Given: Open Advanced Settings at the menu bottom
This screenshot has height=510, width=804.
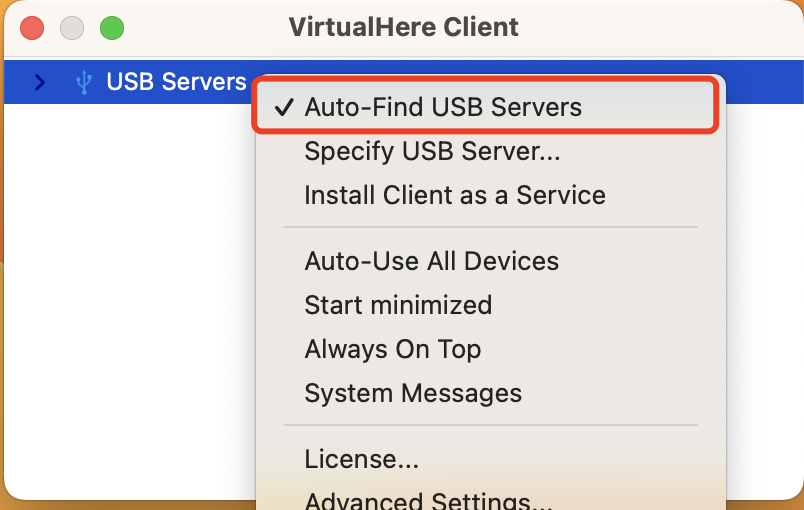Looking at the screenshot, I should tap(428, 499).
